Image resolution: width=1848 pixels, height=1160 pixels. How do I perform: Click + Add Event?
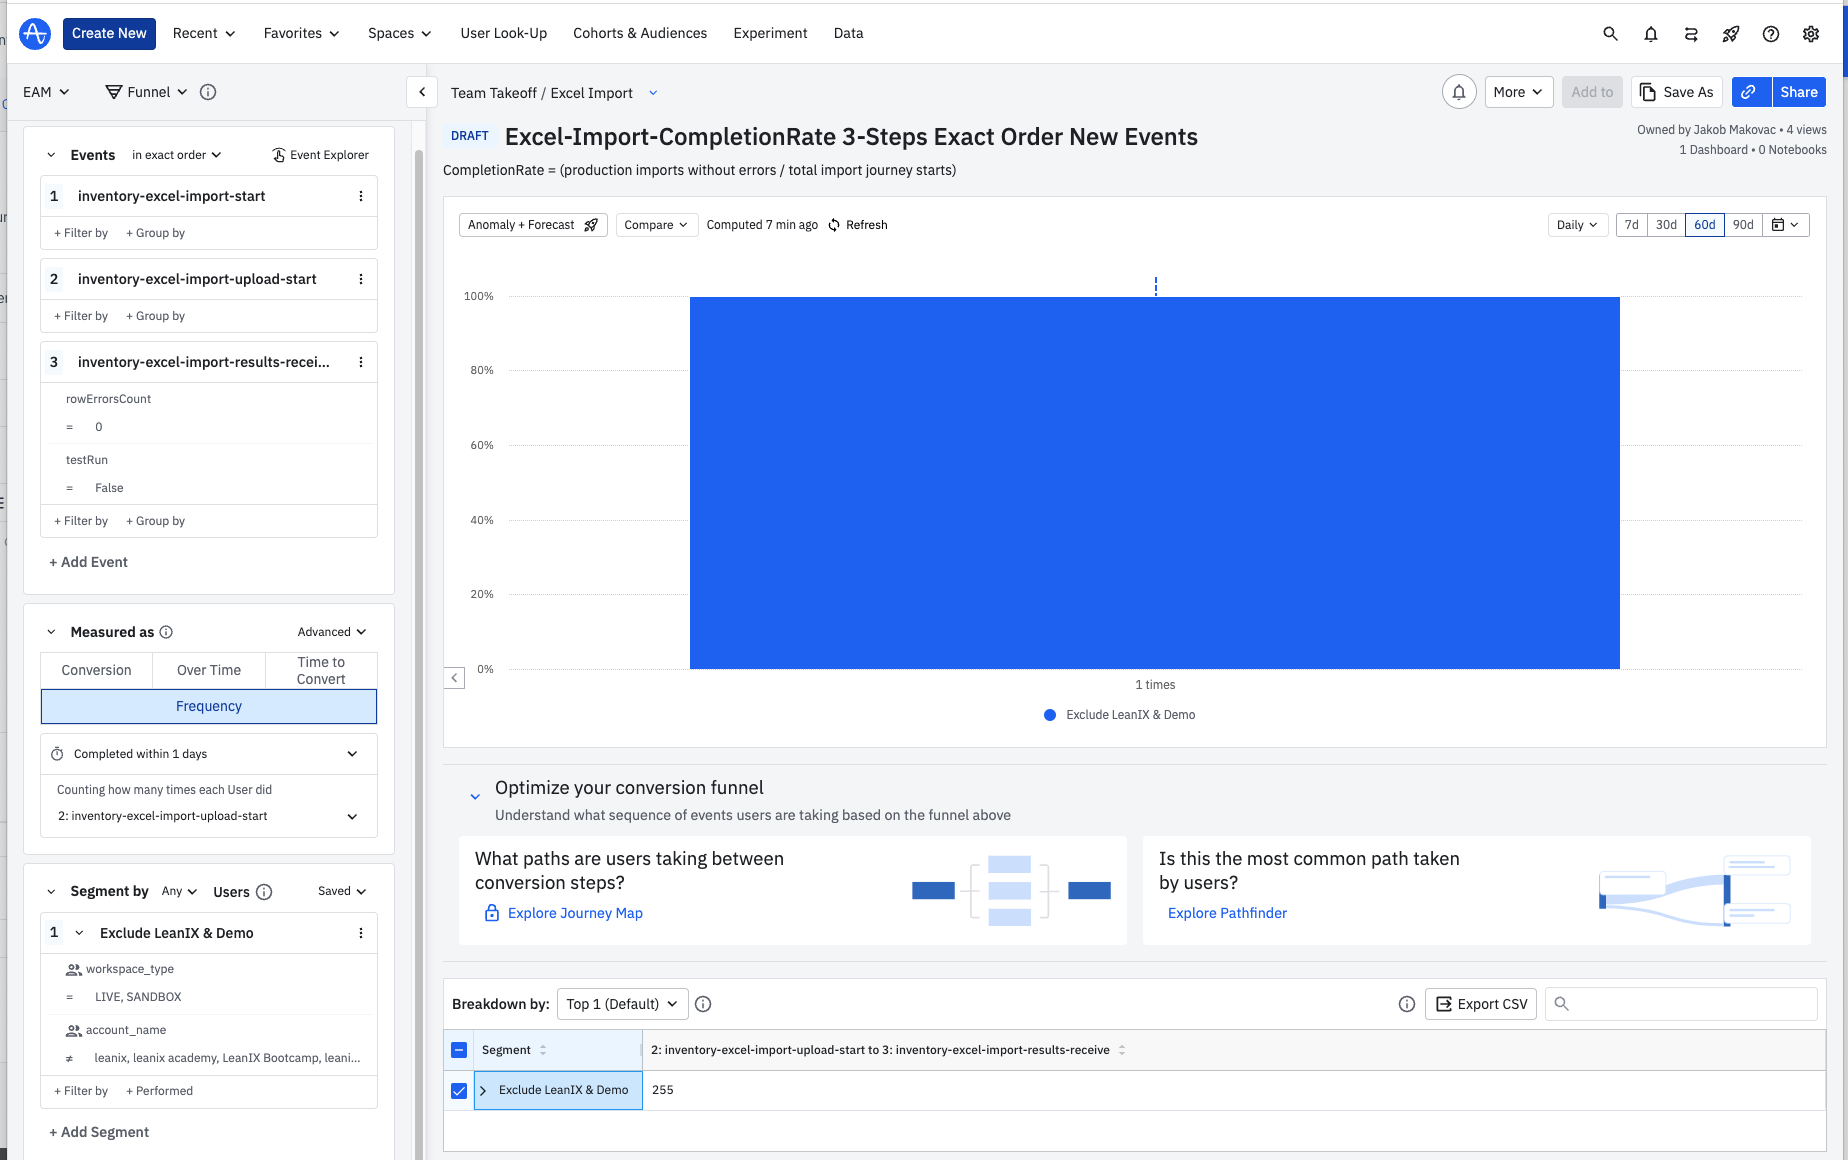[x=88, y=562]
